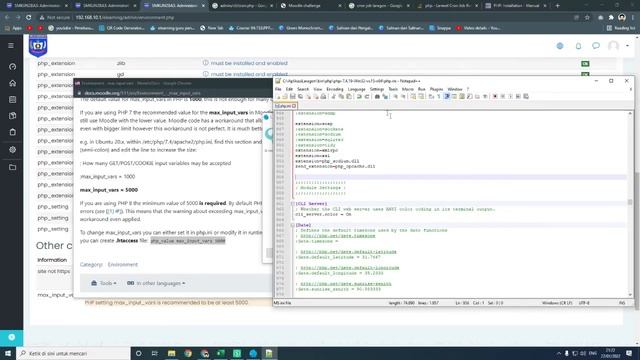Click Save icon in Notepad++ toolbar
Image resolution: width=640 pixels, height=360 pixels.
point(293,96)
